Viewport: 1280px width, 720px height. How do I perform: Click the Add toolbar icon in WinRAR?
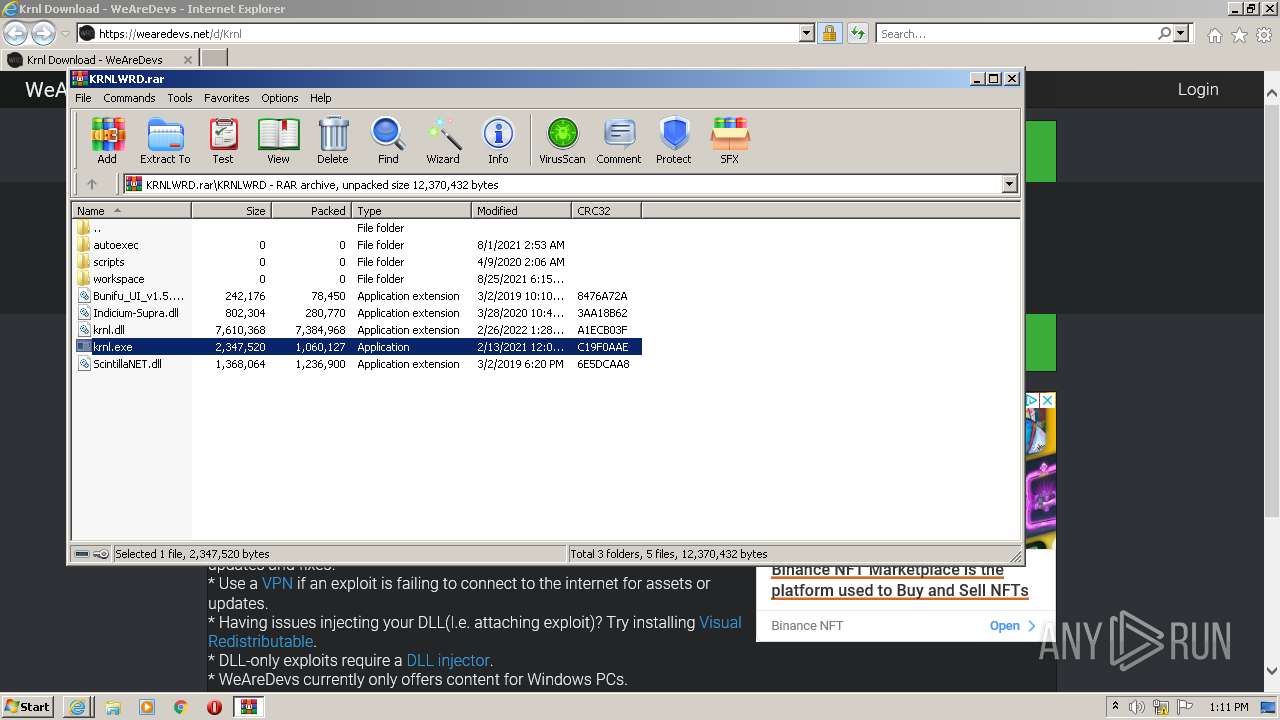pos(107,140)
